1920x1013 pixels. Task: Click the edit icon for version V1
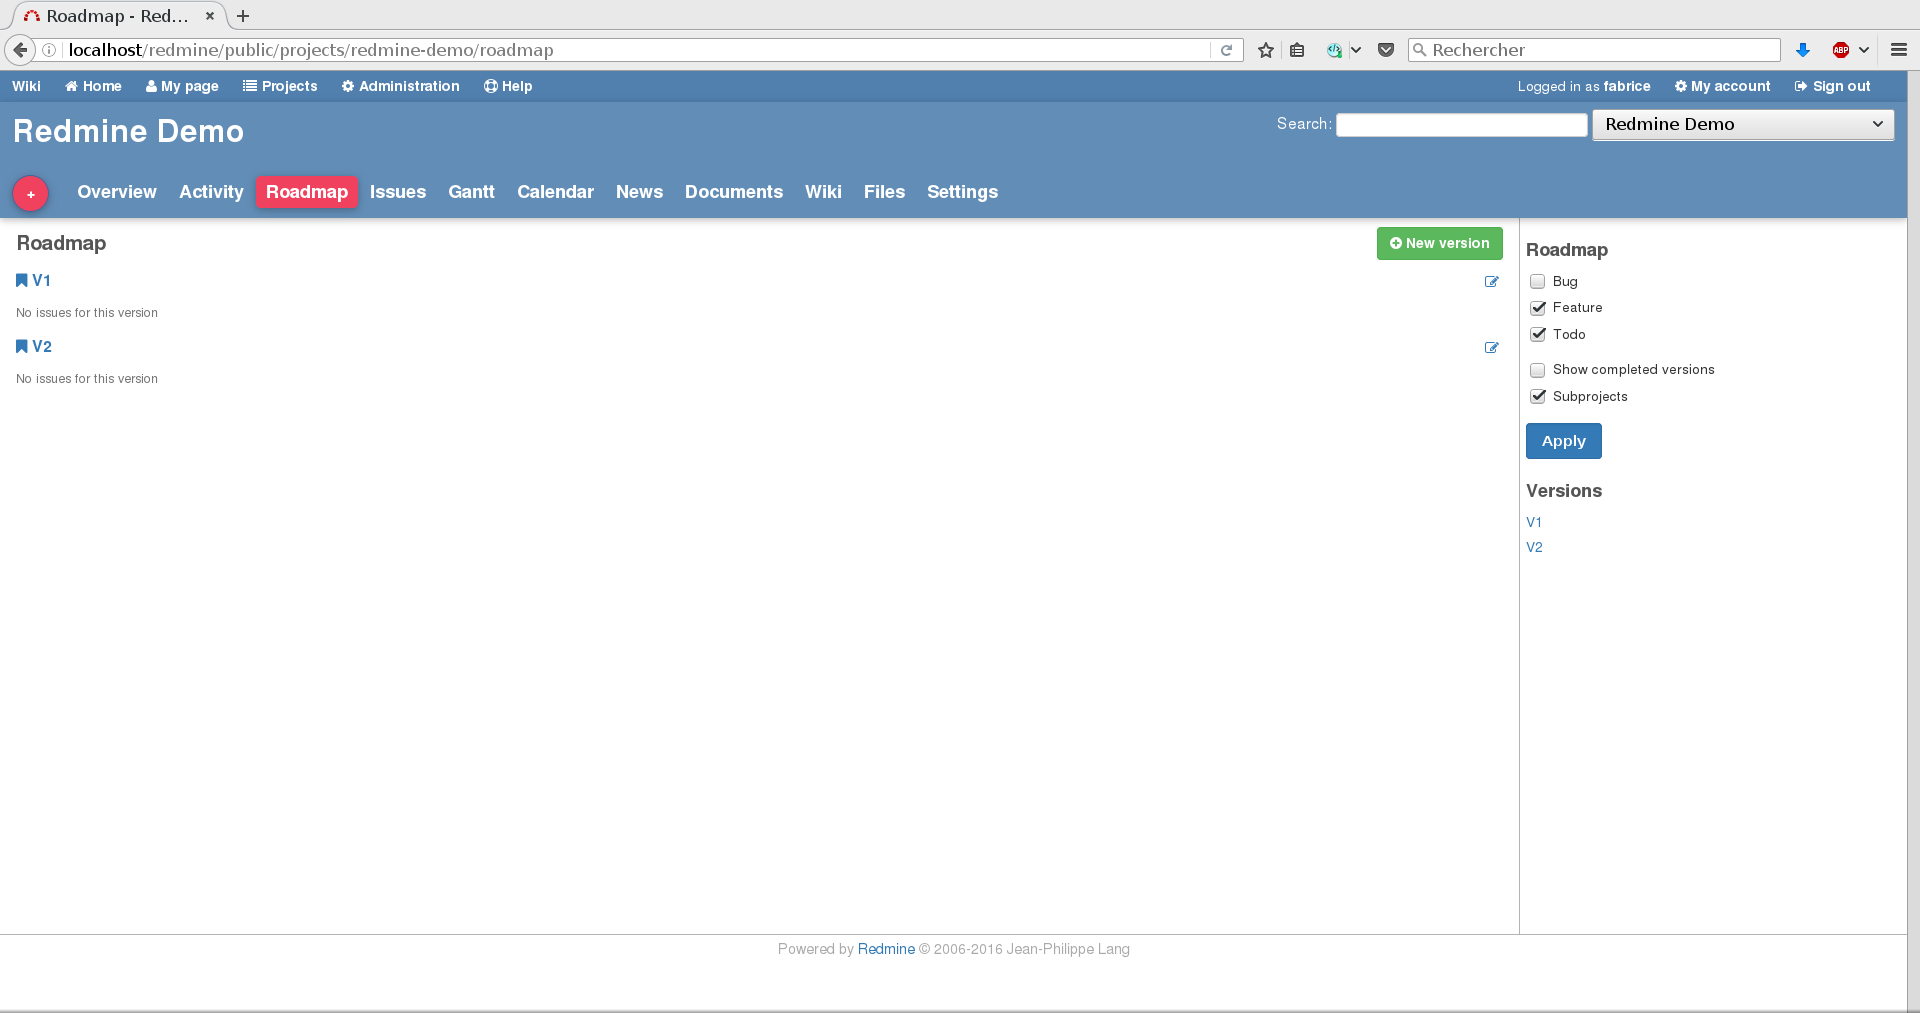(x=1491, y=282)
